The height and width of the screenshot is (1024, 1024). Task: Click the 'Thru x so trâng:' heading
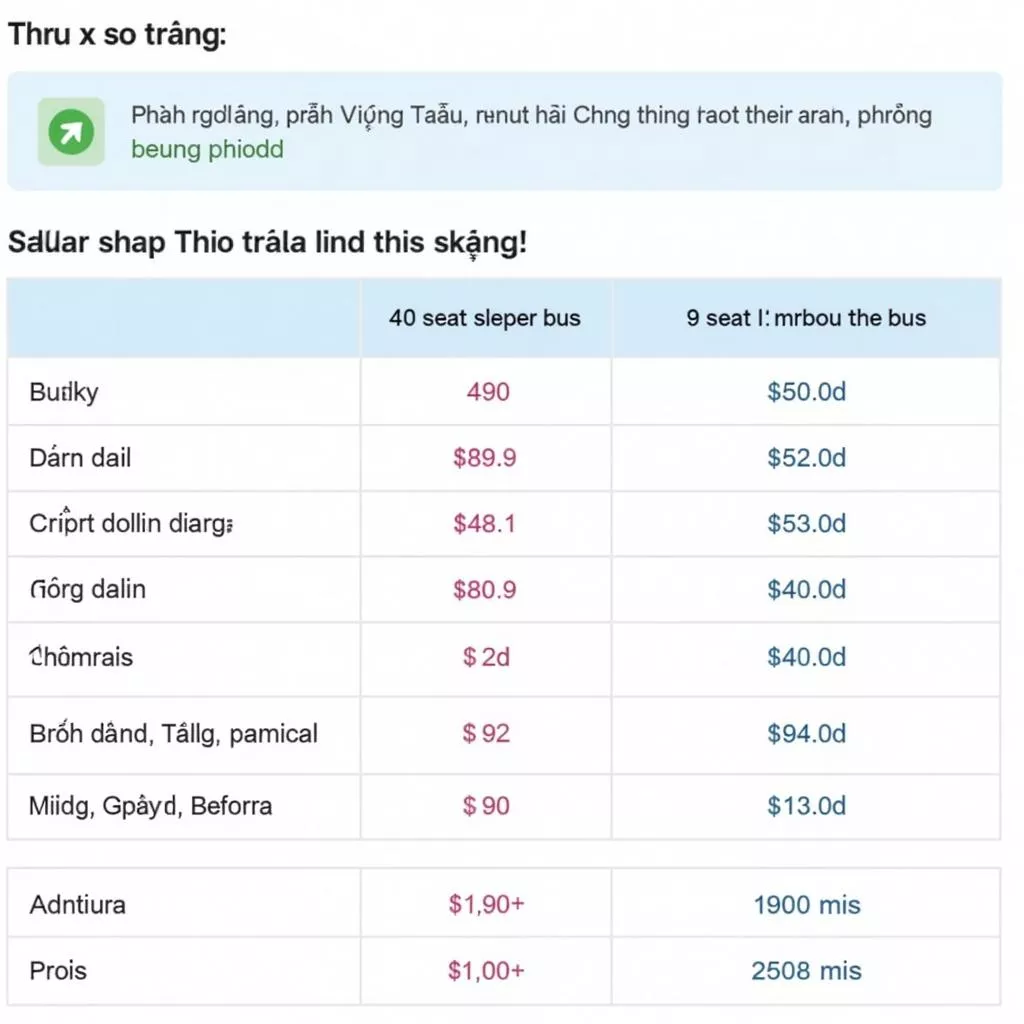click(117, 35)
